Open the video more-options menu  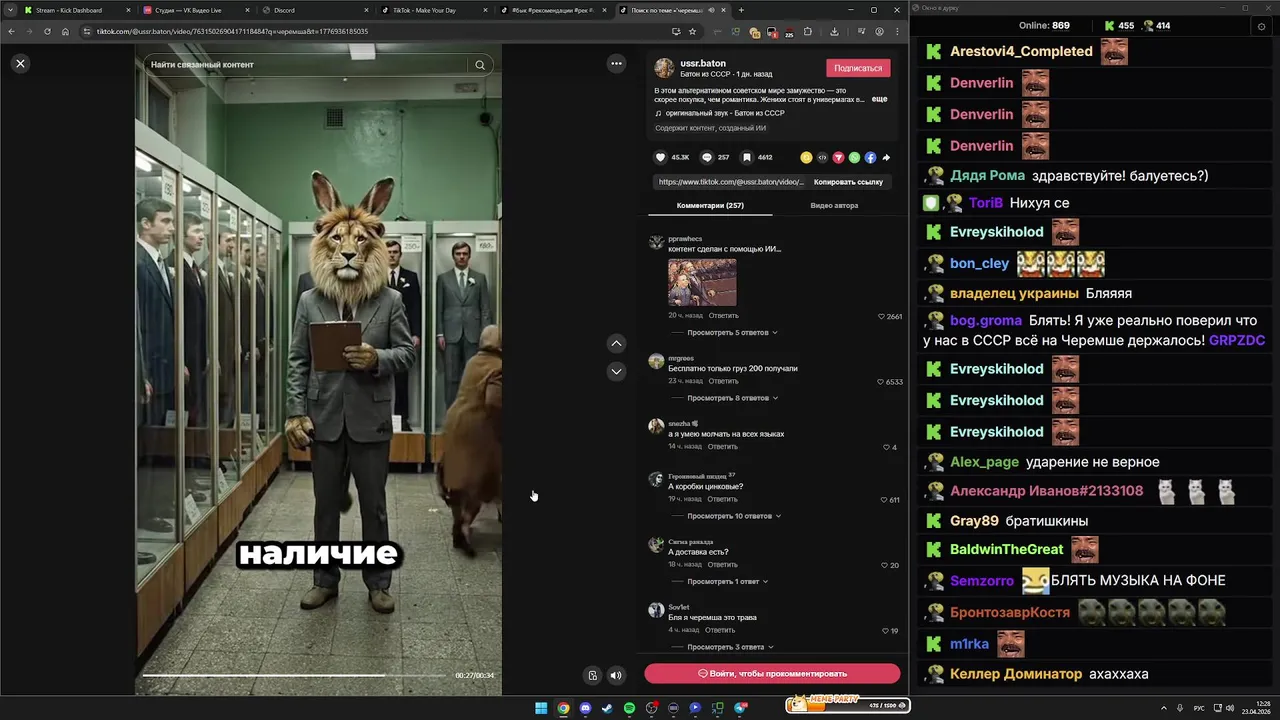(x=616, y=63)
